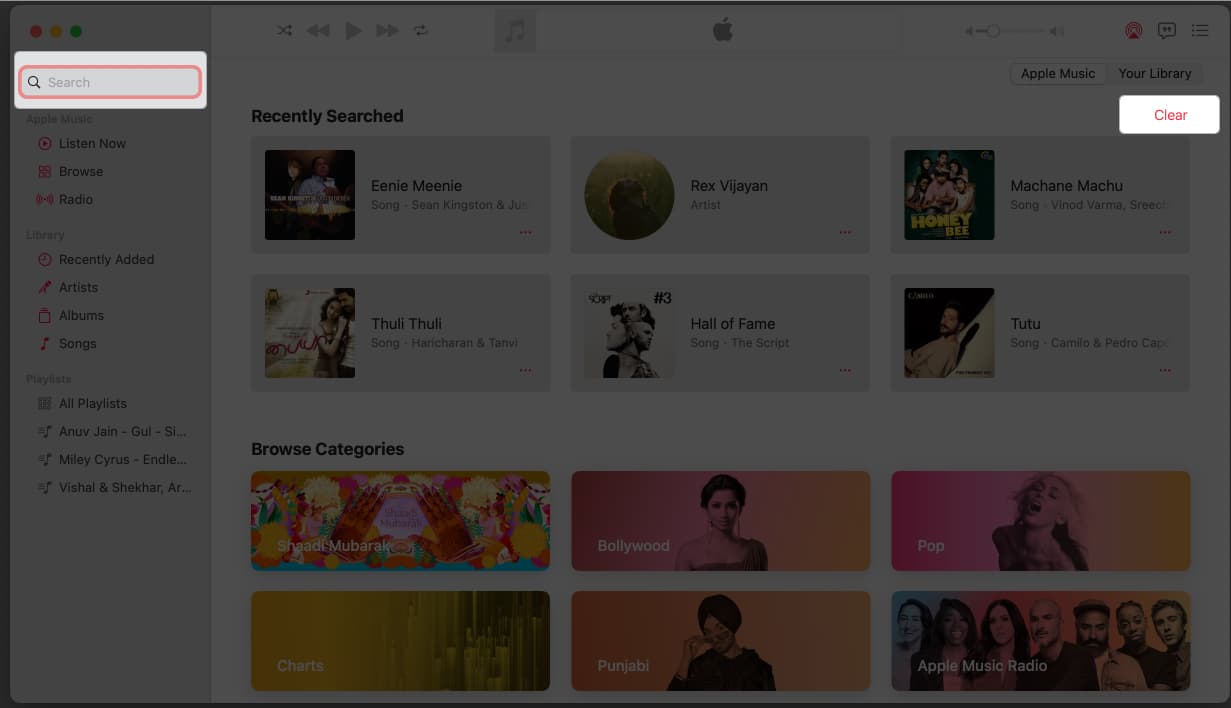Open Recently Added library section
This screenshot has height=708, width=1231.
click(106, 259)
